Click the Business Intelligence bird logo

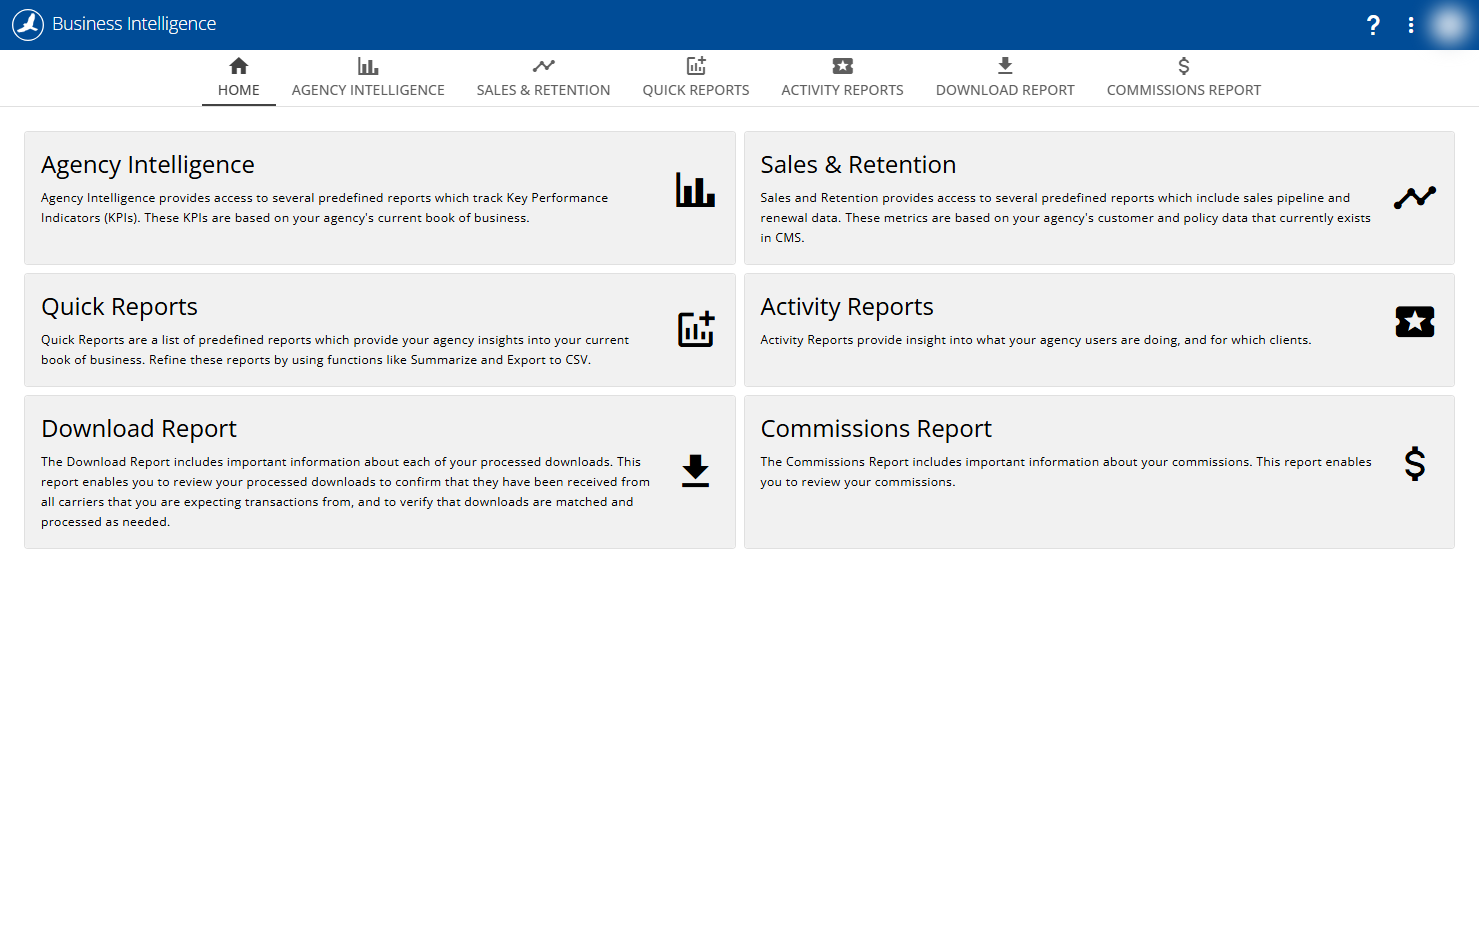point(28,24)
